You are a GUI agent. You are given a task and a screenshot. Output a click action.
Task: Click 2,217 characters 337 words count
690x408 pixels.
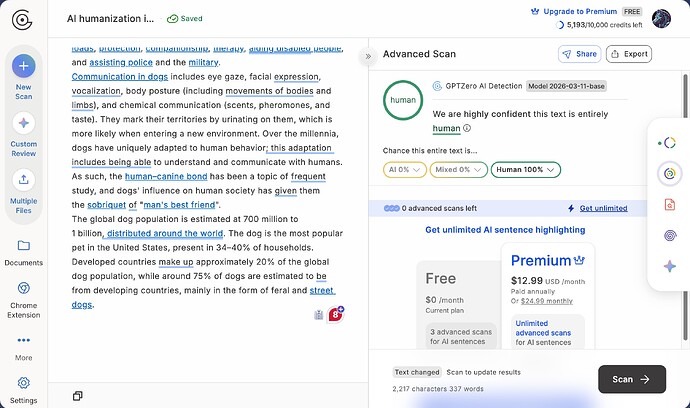438,389
